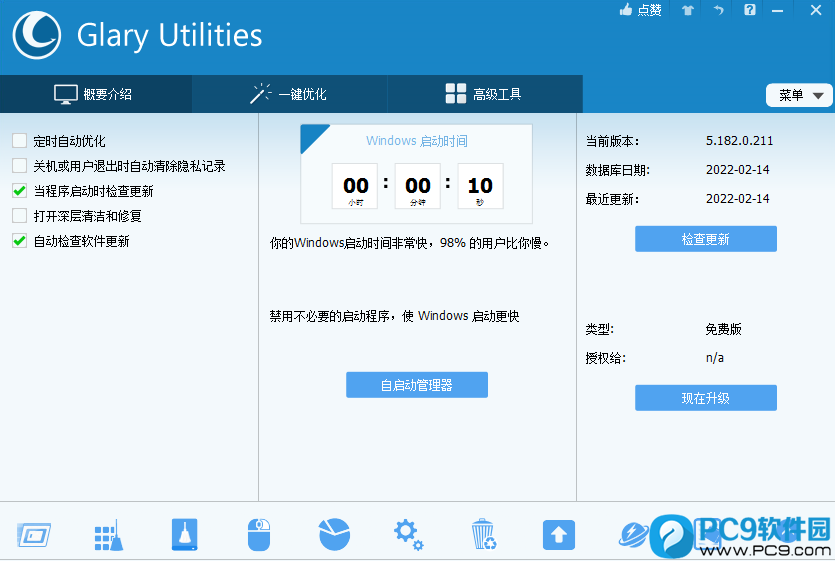The width and height of the screenshot is (835, 561).
Task: Click the seconds counter showing 10
Action: (480, 186)
